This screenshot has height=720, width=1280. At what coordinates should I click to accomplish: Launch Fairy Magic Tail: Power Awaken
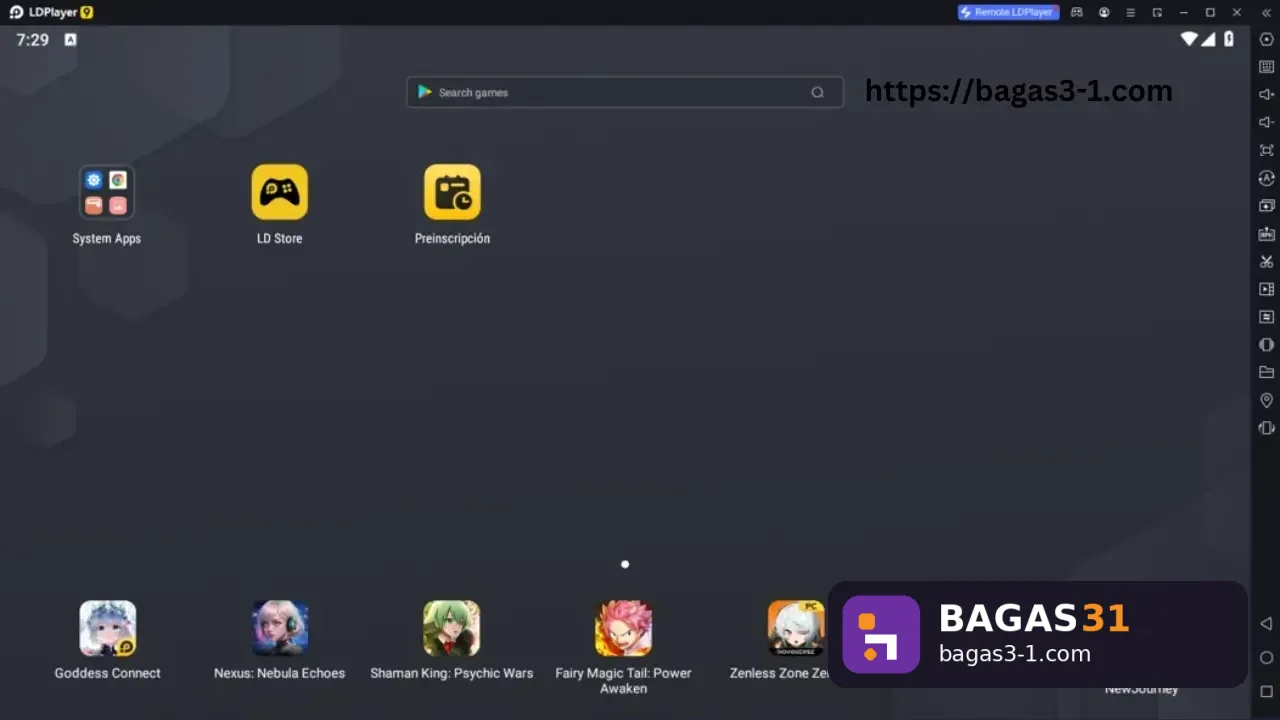(624, 628)
